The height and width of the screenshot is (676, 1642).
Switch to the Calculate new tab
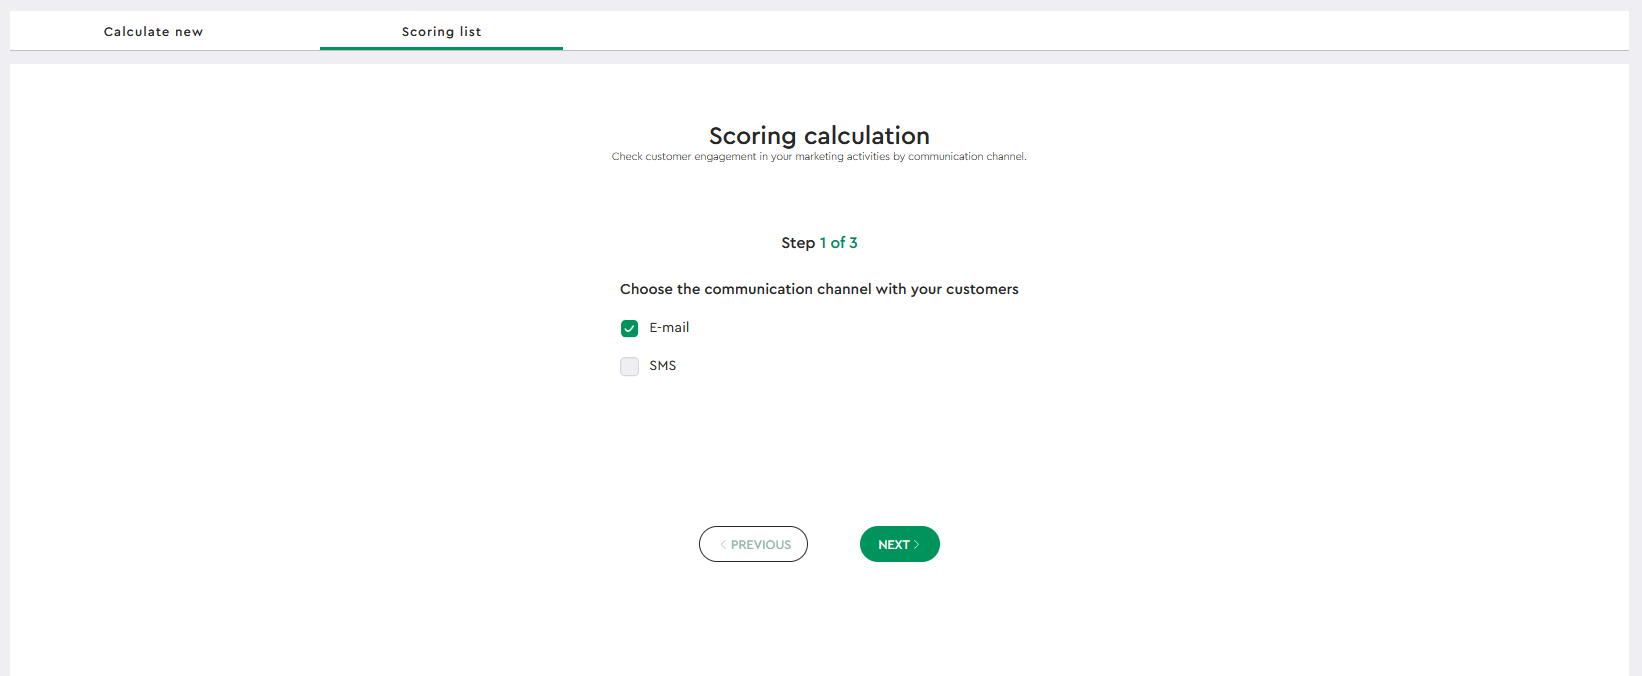(153, 31)
